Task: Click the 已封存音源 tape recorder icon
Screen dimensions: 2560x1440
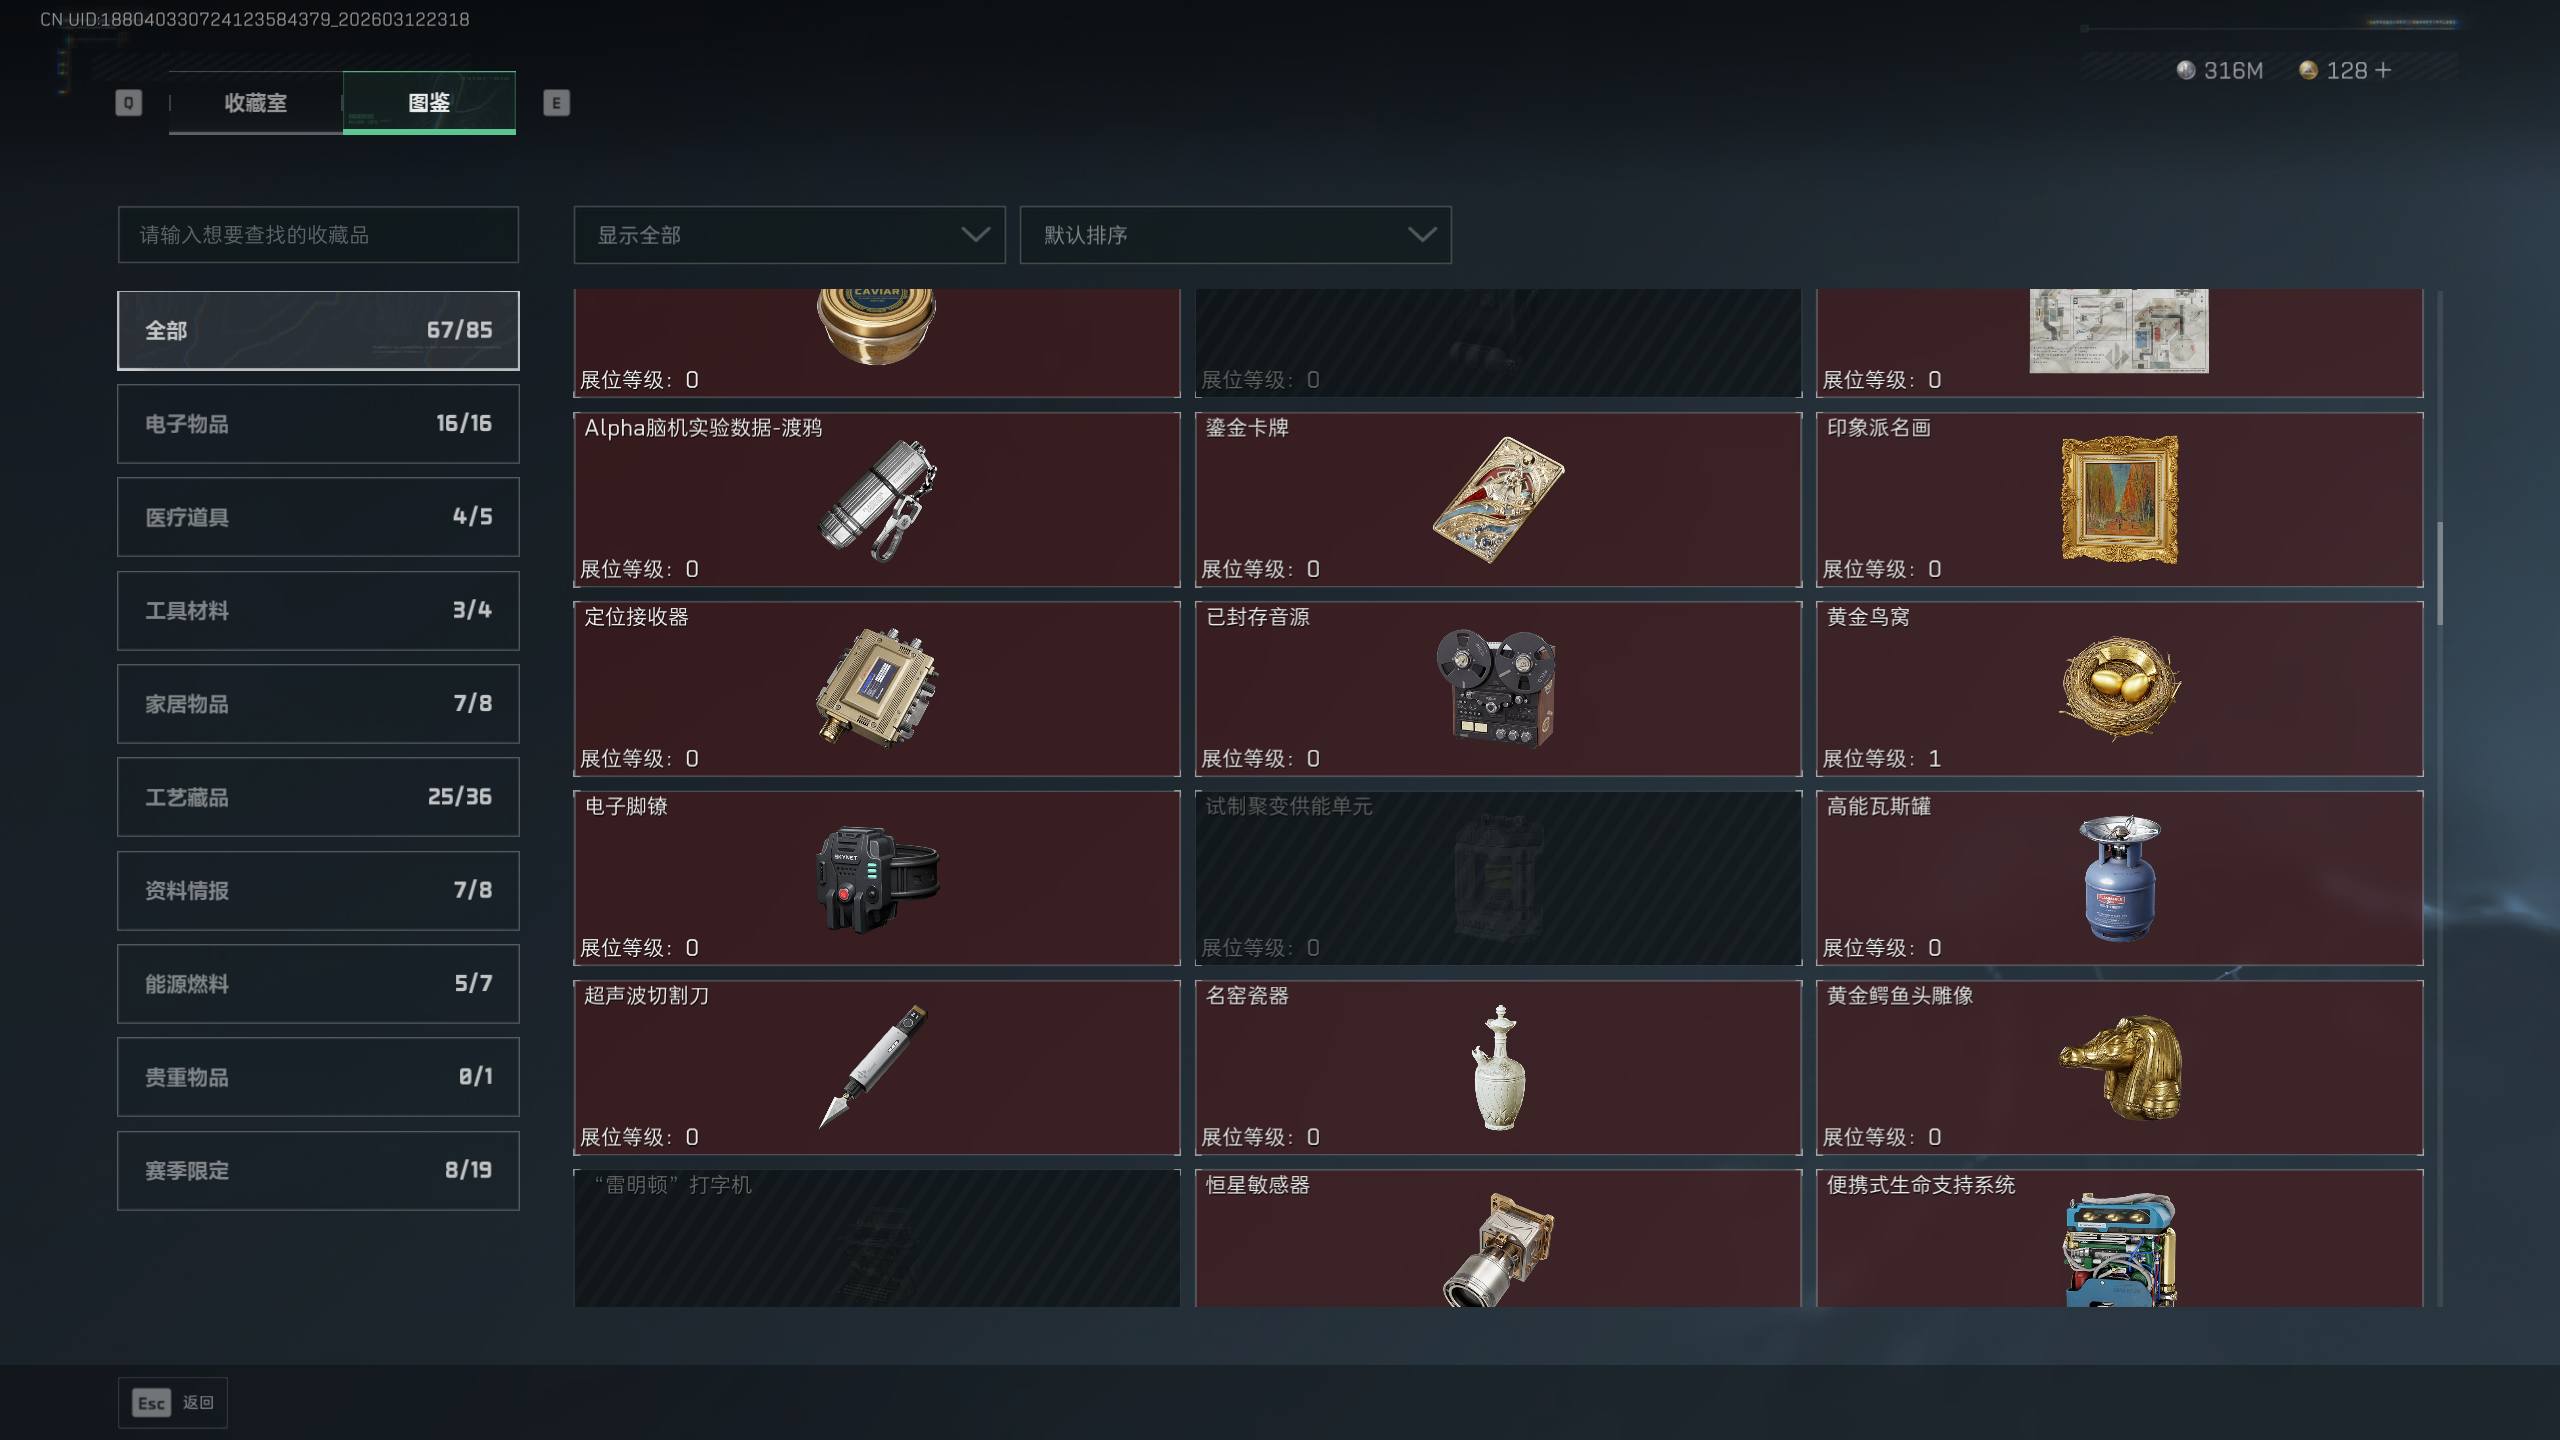Action: 1497,688
